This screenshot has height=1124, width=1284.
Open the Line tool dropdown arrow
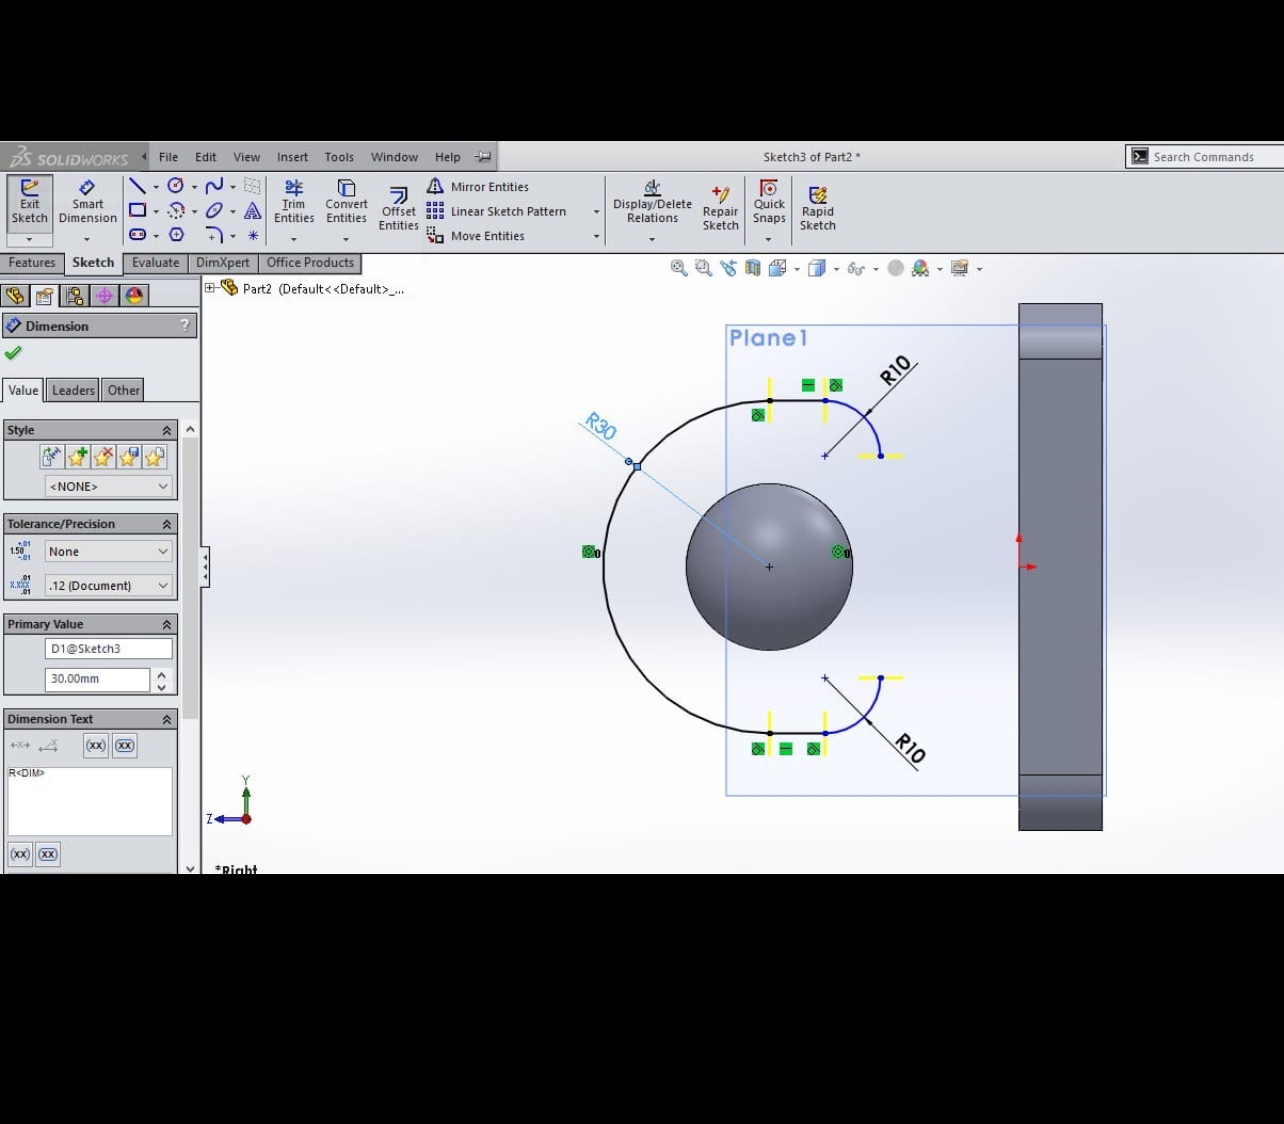click(x=156, y=187)
